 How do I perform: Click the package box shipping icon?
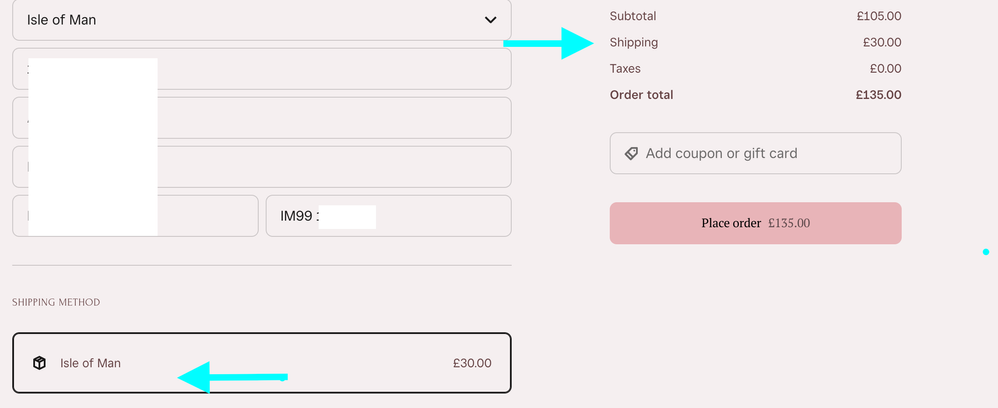pos(39,363)
